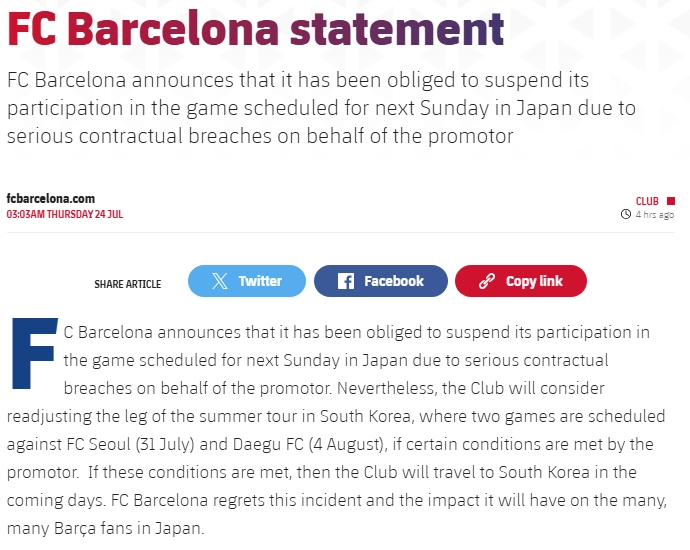
Task: Open the CLUB category tag
Action: 647,201
